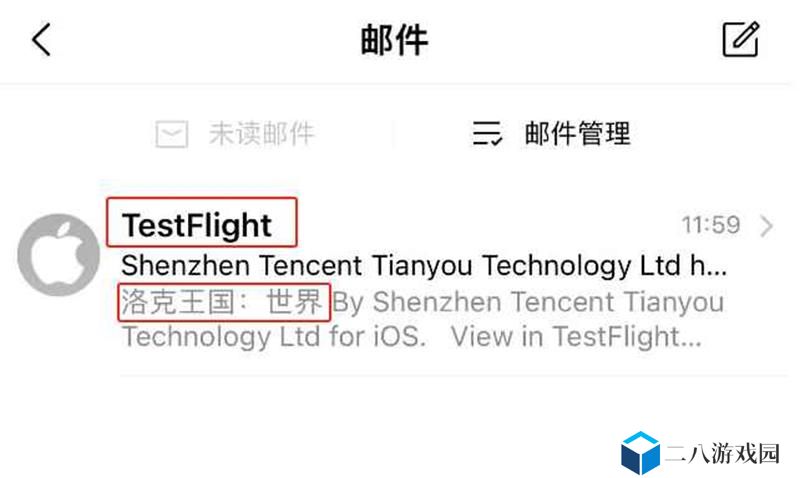Tap the envelope icon for unread mail

click(x=171, y=134)
